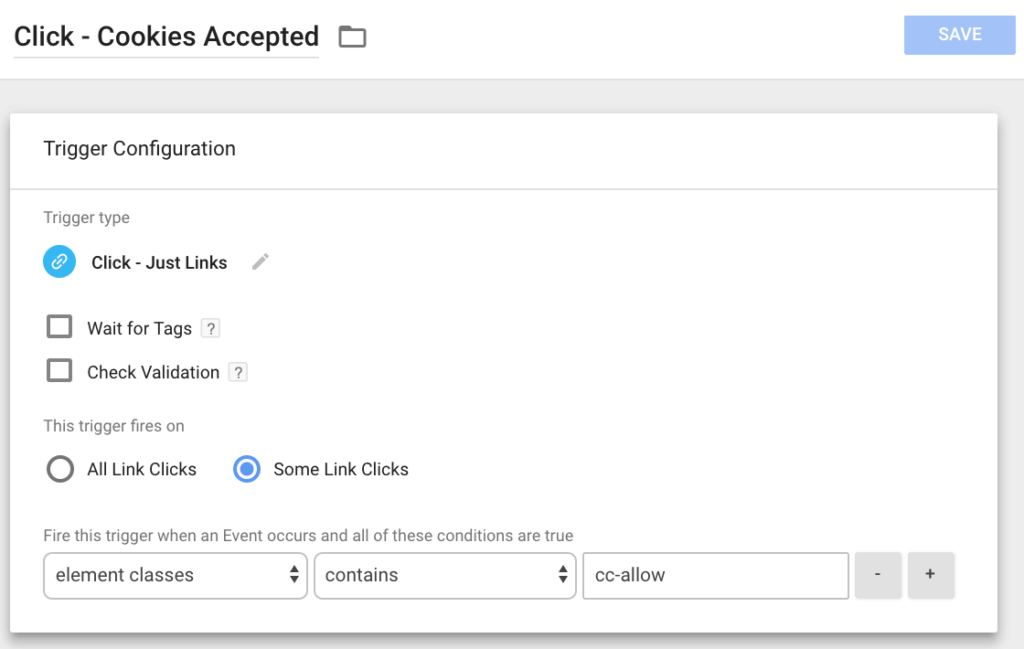Enable the Wait for Tags checkbox

(x=59, y=326)
